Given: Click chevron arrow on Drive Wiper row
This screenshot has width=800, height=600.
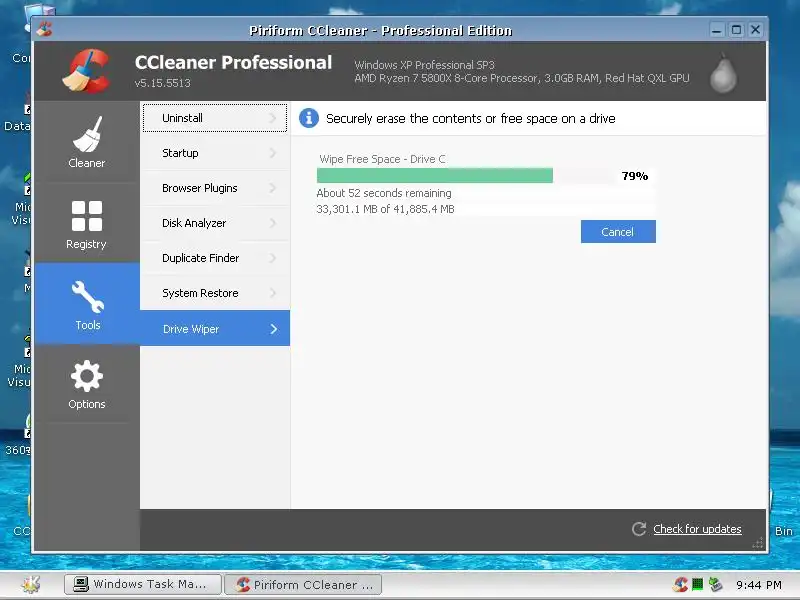Looking at the screenshot, I should click(x=274, y=329).
